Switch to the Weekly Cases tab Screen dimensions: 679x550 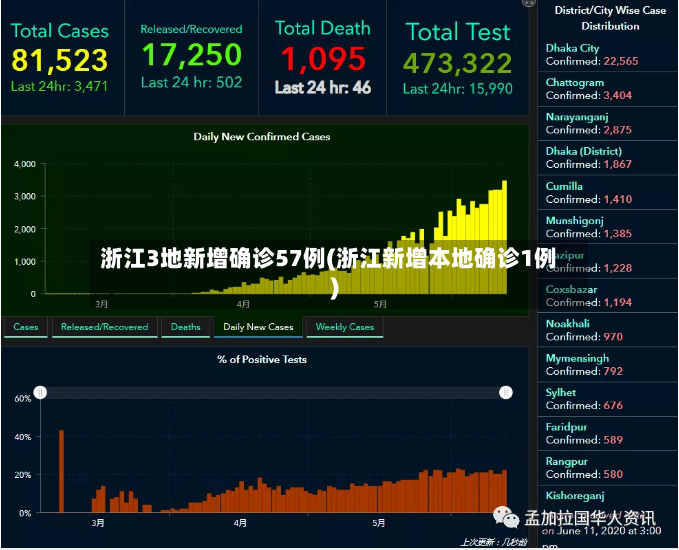pyautogui.click(x=345, y=327)
